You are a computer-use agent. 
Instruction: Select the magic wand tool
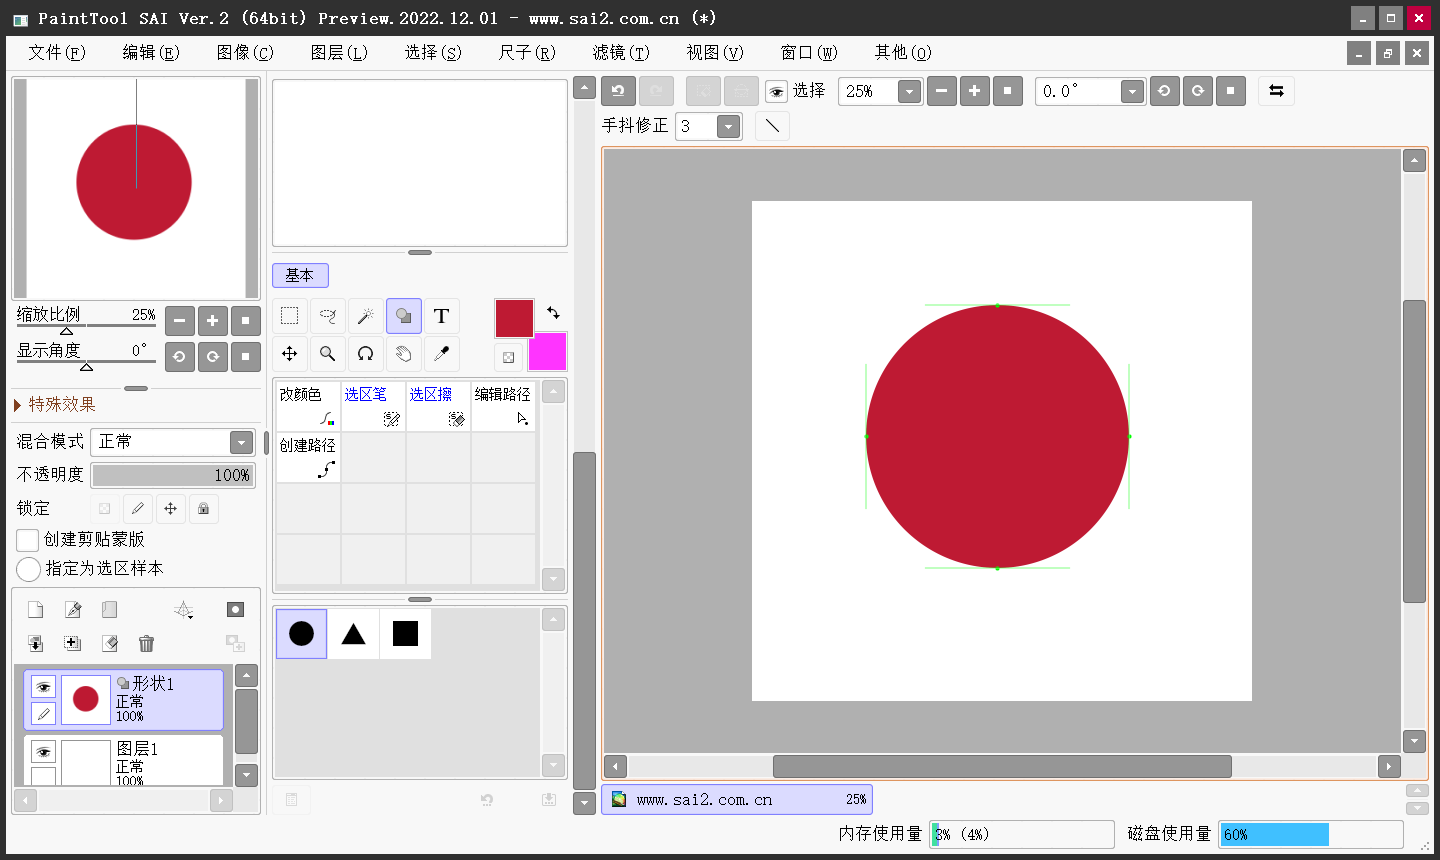coord(366,316)
